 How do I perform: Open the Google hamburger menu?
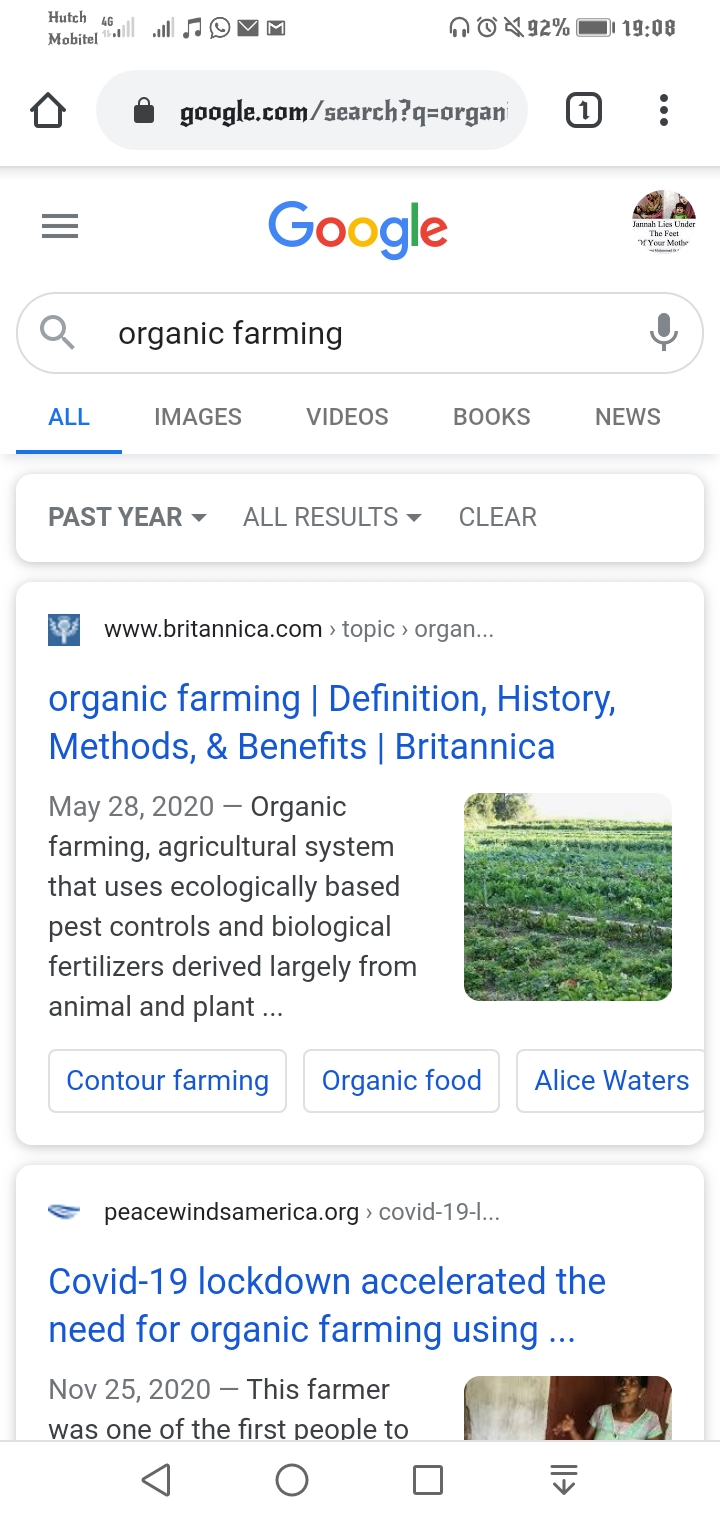pyautogui.click(x=60, y=228)
